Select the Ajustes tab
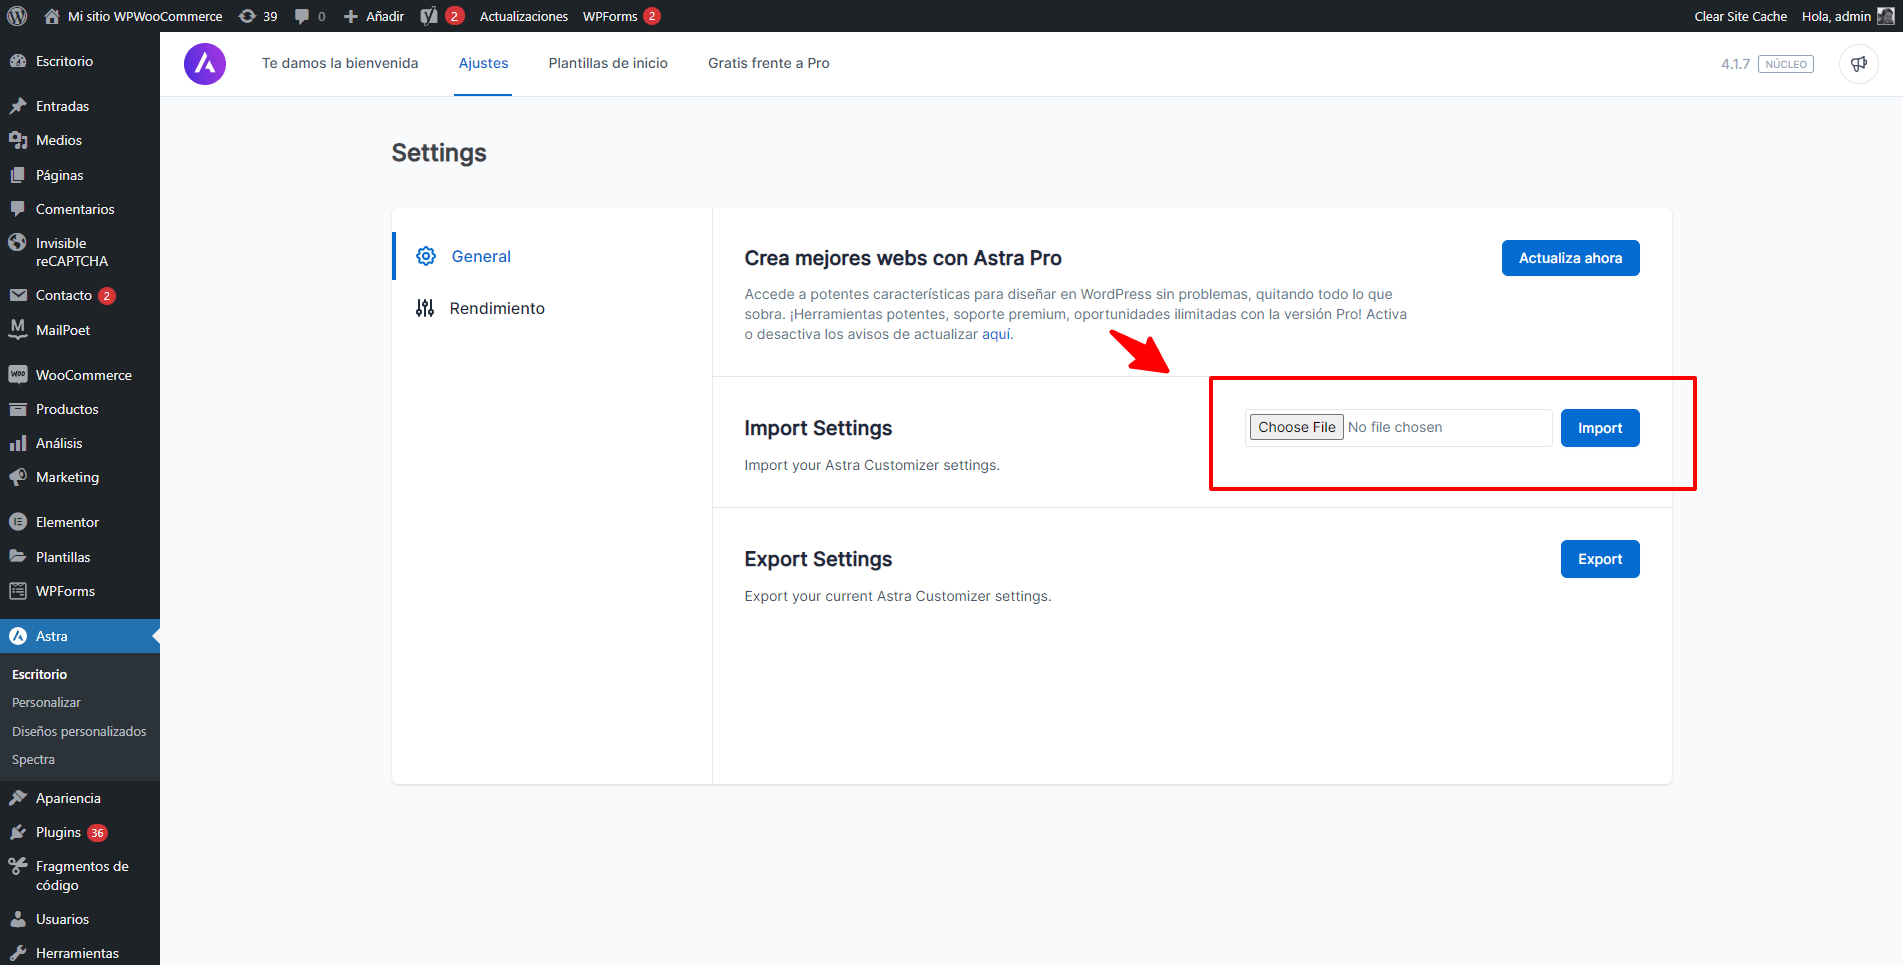 (x=483, y=63)
